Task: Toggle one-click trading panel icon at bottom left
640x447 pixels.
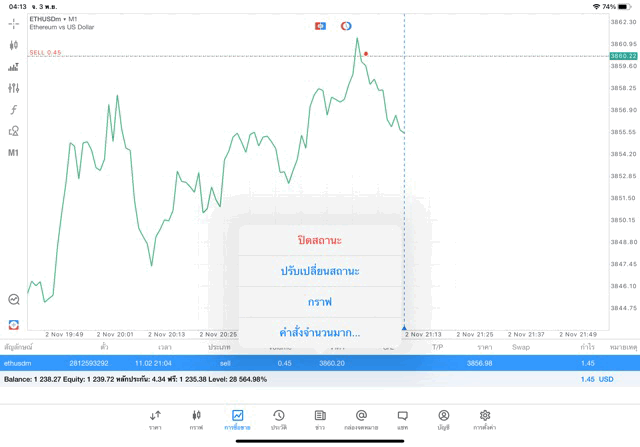Action: tap(13, 325)
